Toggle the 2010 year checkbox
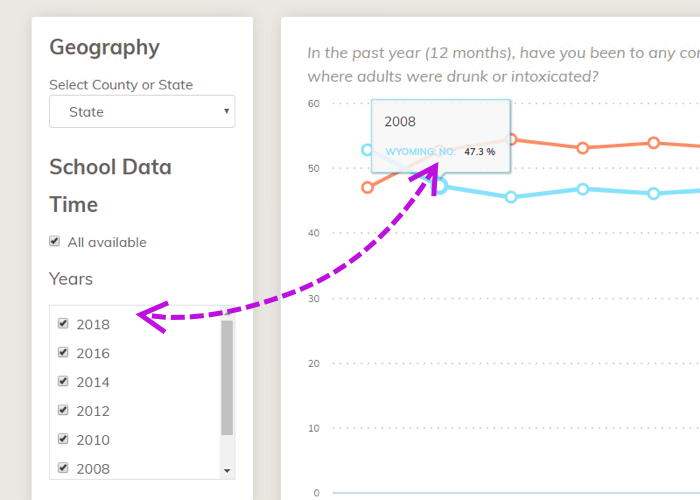 coord(63,439)
